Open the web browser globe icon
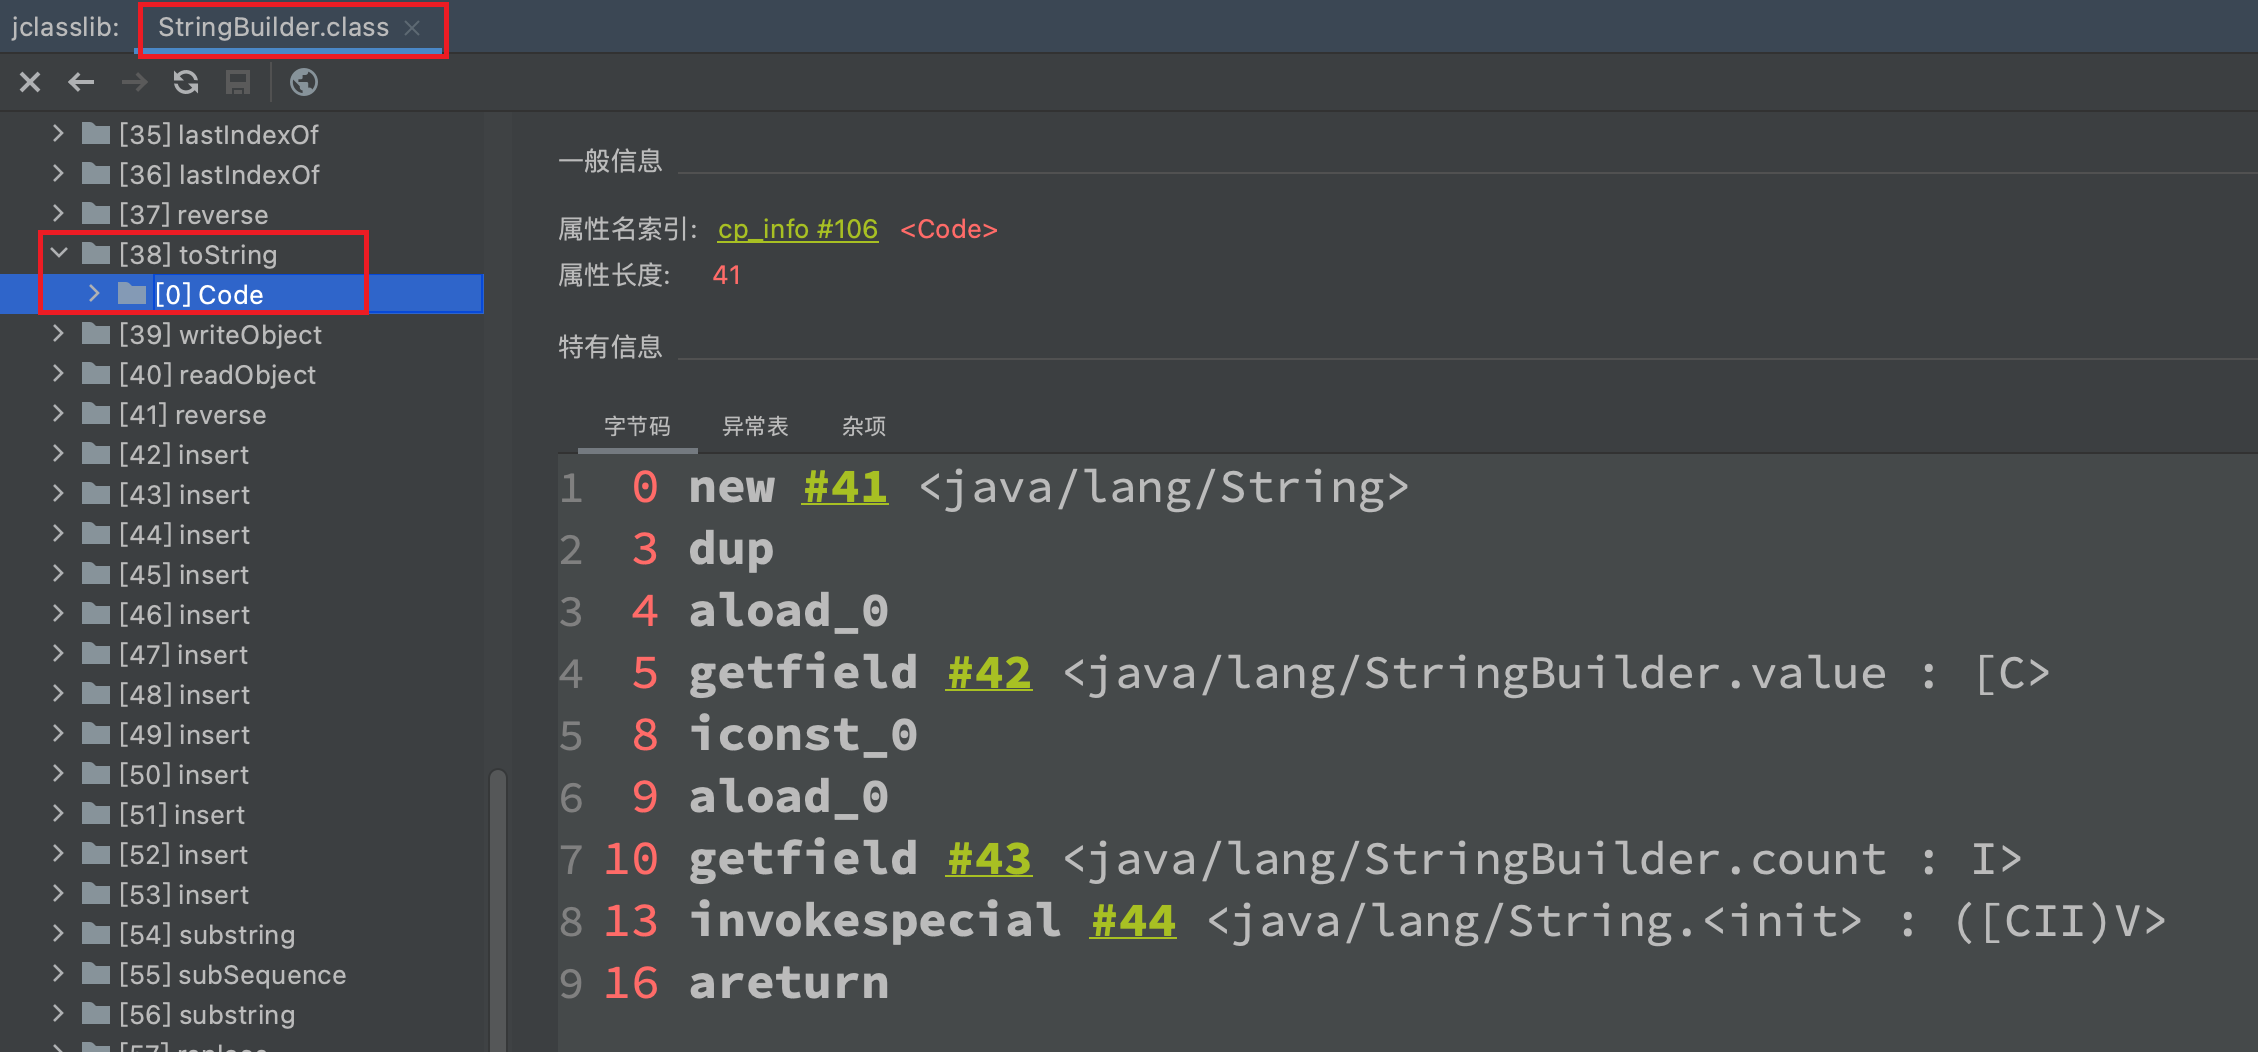2258x1052 pixels. pyautogui.click(x=304, y=82)
